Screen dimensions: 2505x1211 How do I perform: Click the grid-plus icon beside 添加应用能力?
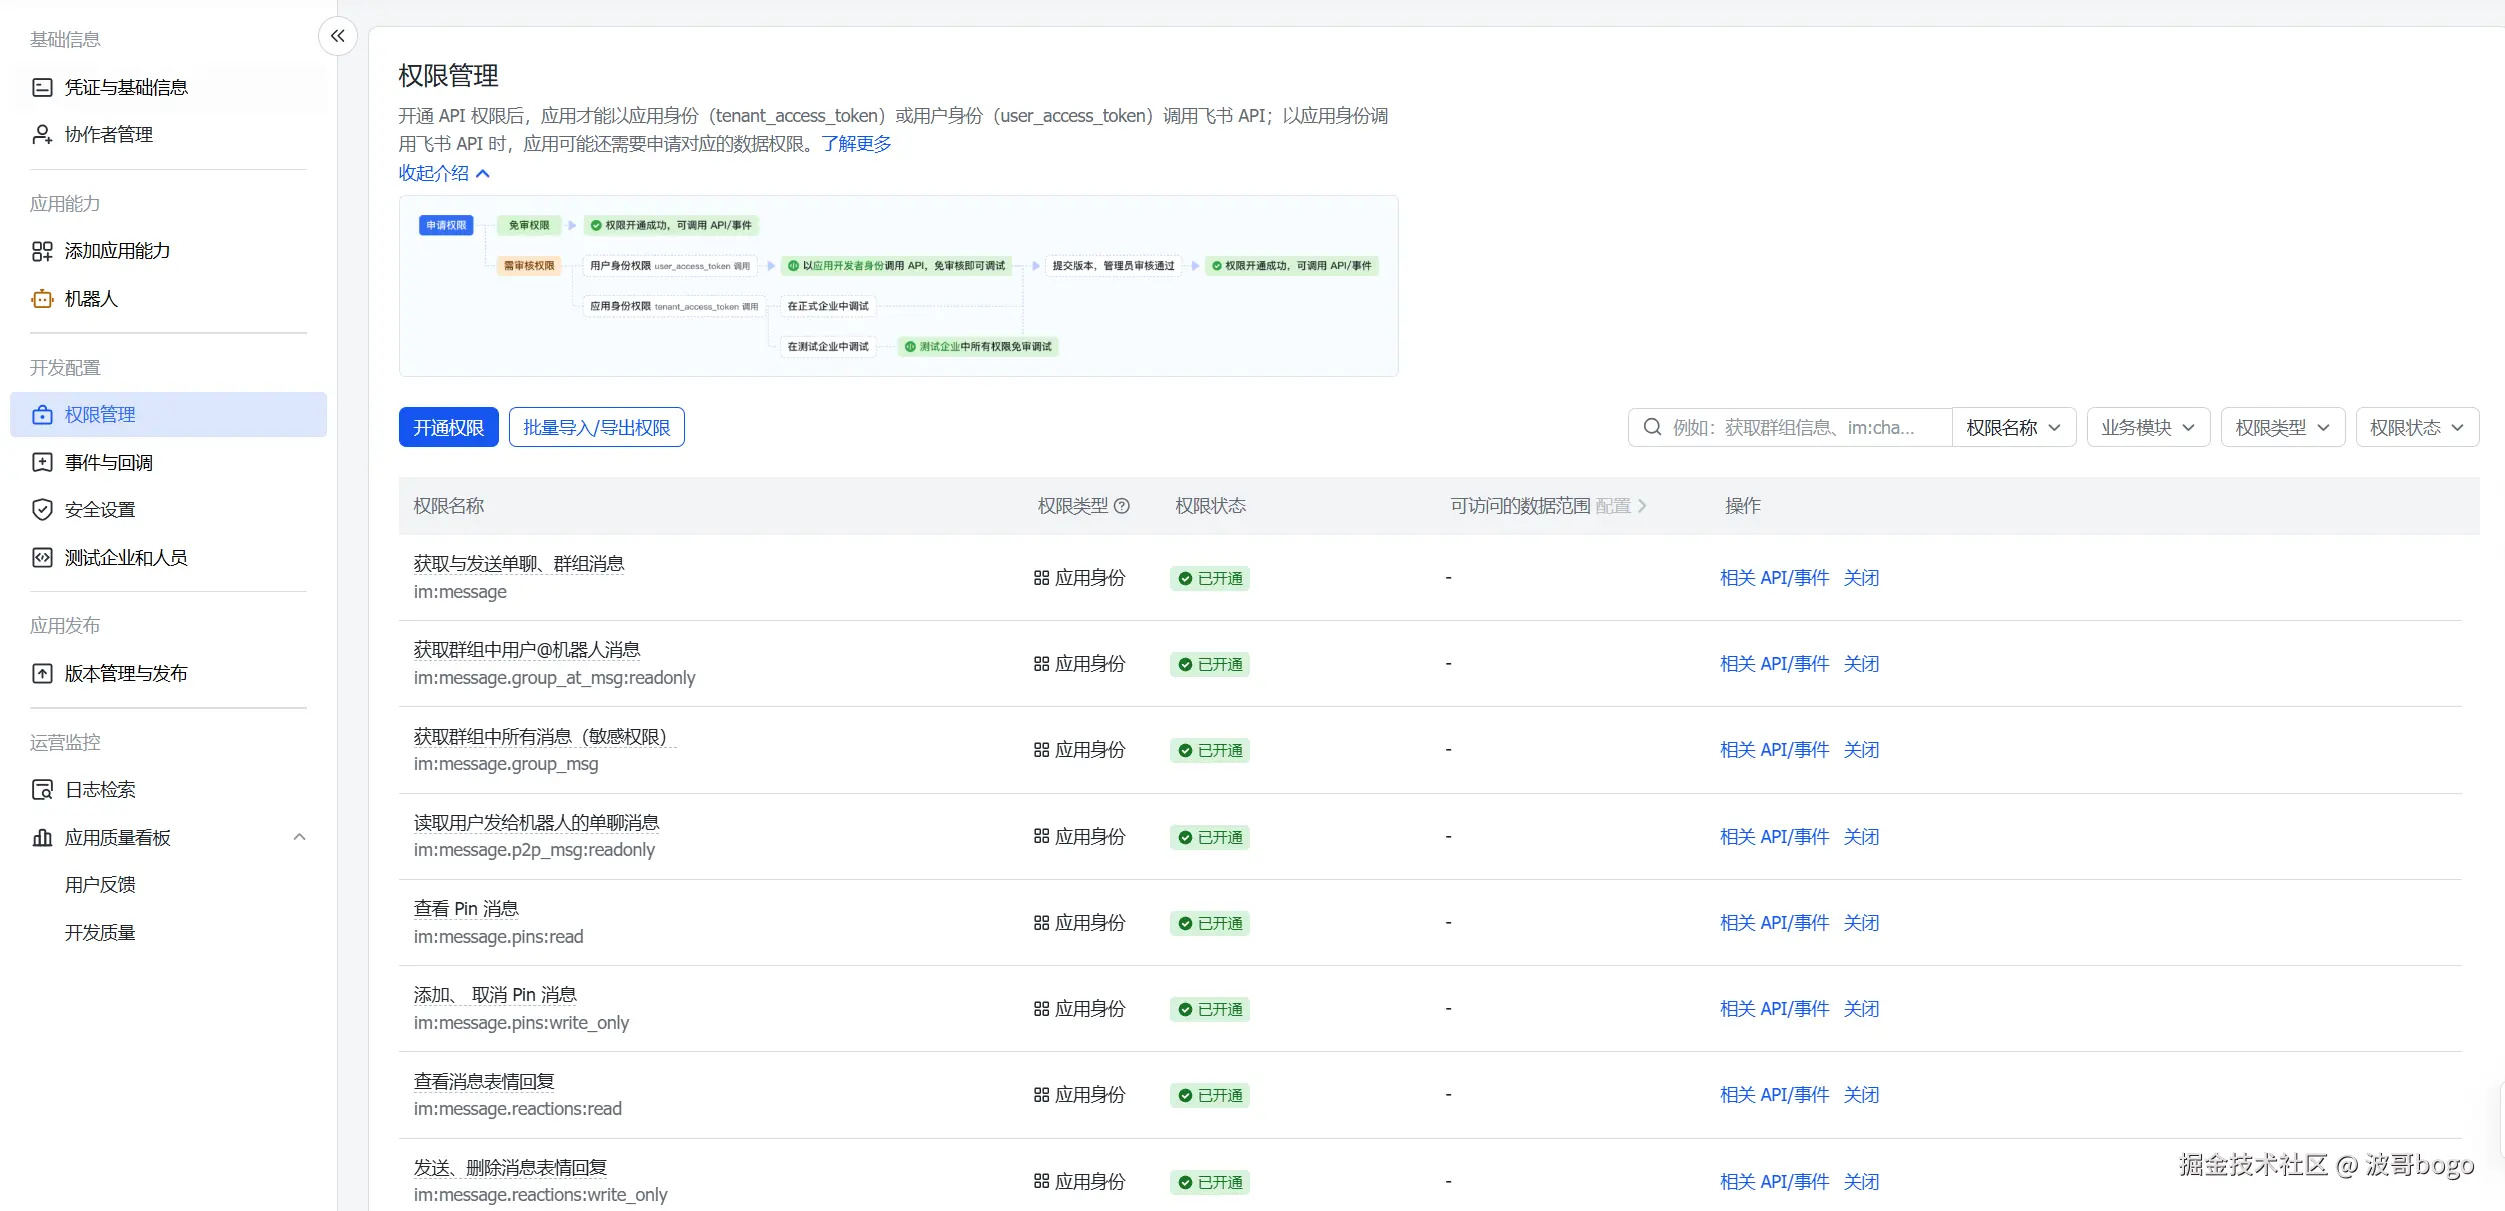tap(42, 251)
